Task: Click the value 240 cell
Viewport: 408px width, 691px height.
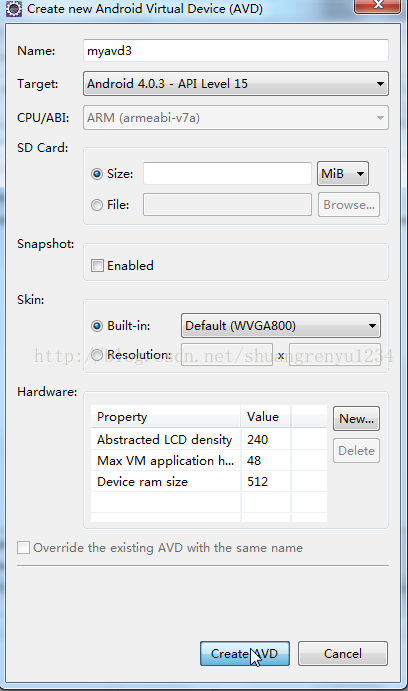Action: tap(265, 439)
